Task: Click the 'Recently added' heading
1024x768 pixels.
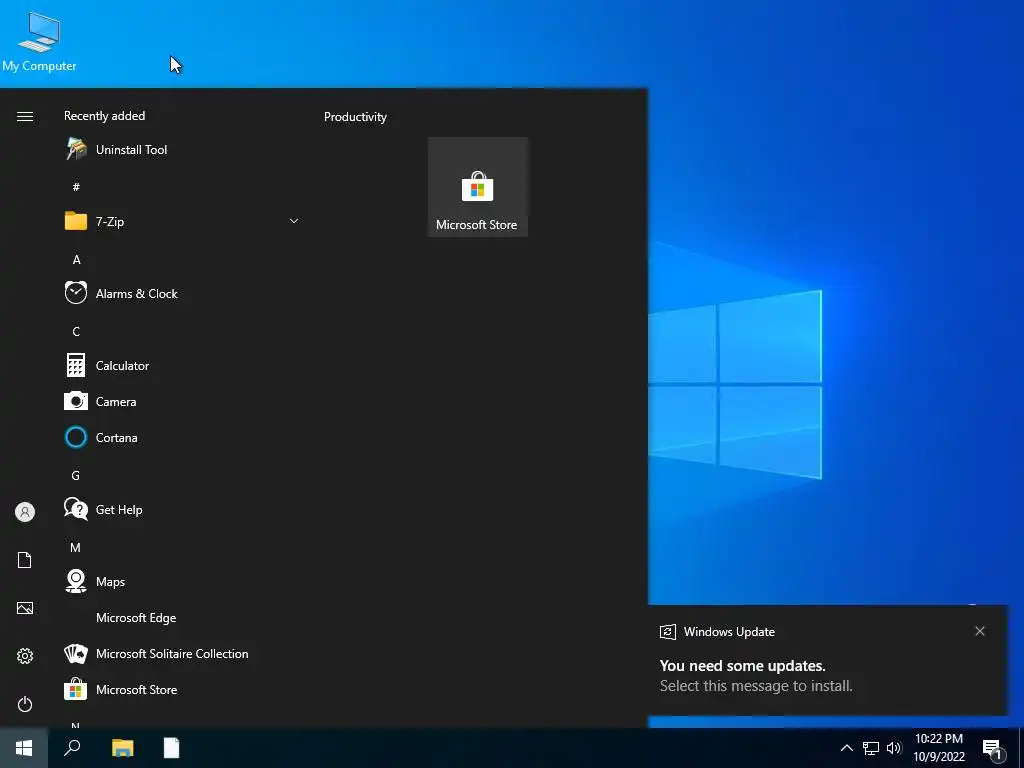Action: [104, 116]
